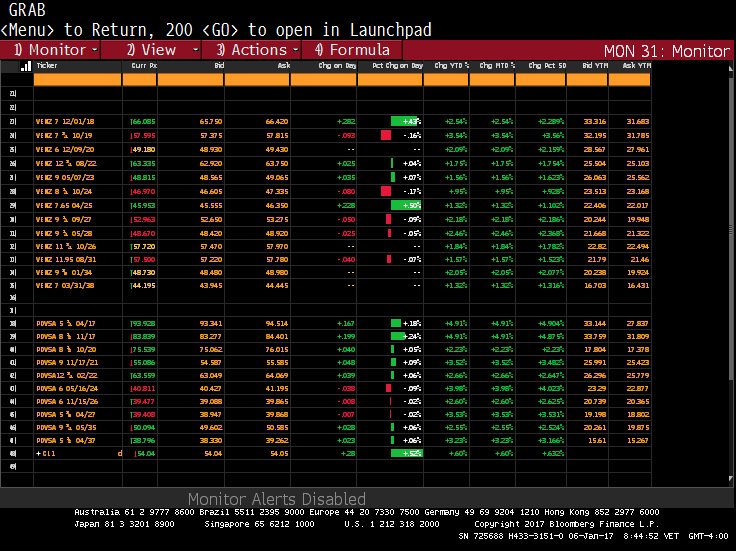Viewport: 736px width, 551px height.
Task: Focus the orange filter field under Ask
Action: (257, 80)
